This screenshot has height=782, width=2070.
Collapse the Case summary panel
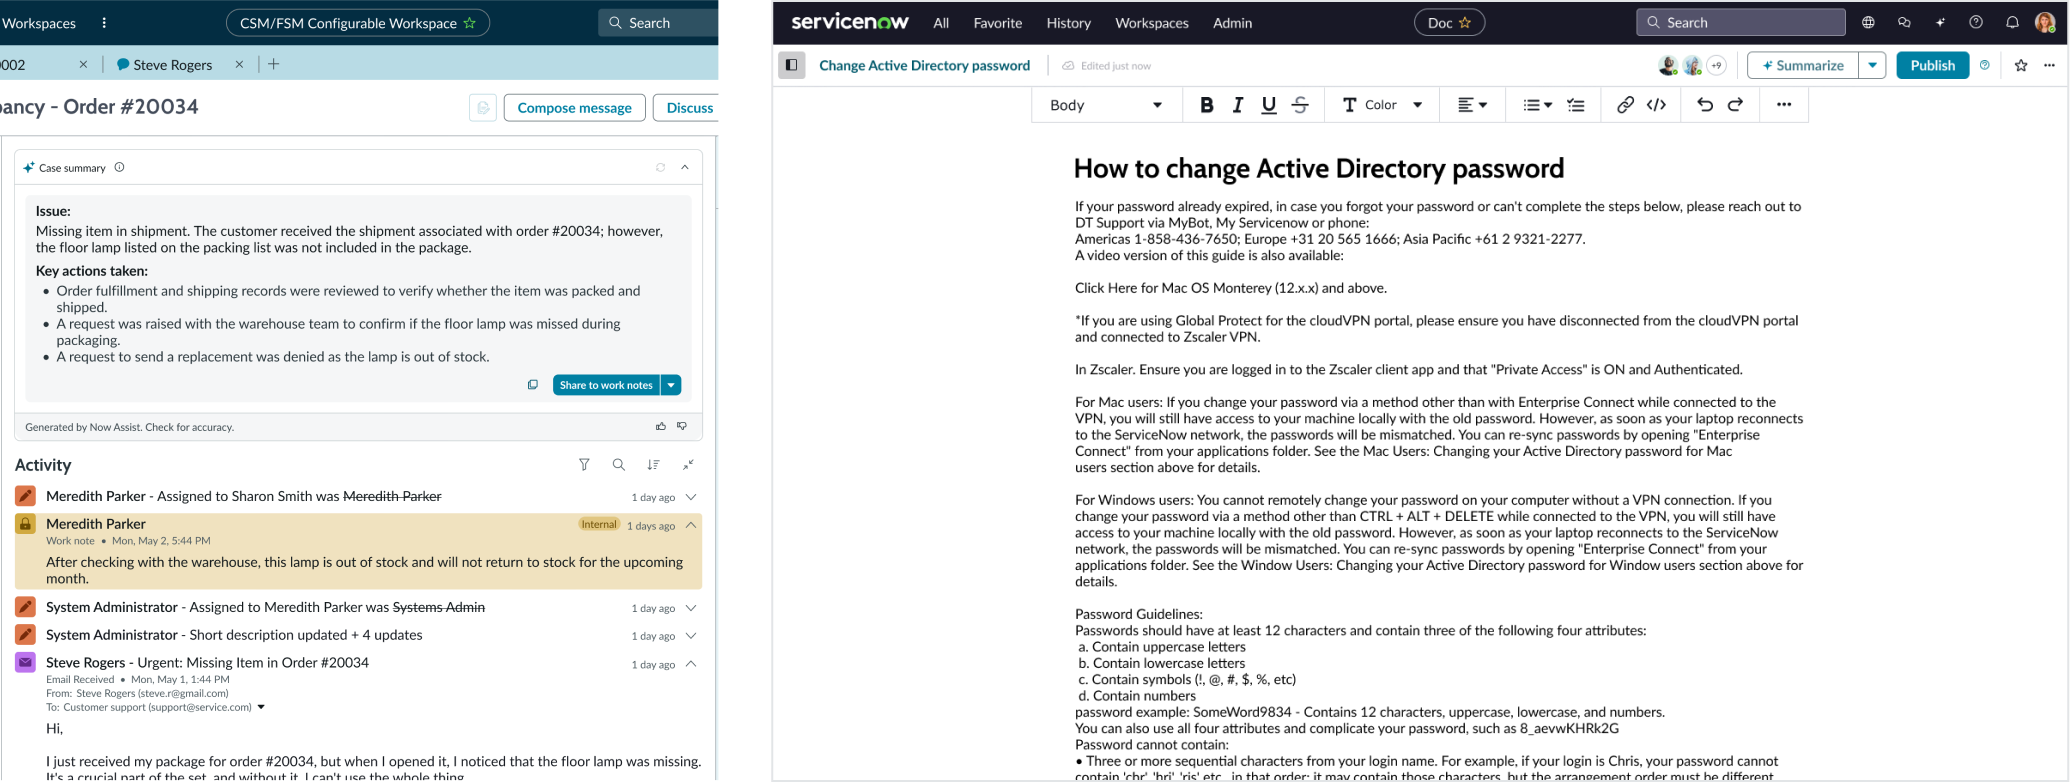(x=685, y=167)
